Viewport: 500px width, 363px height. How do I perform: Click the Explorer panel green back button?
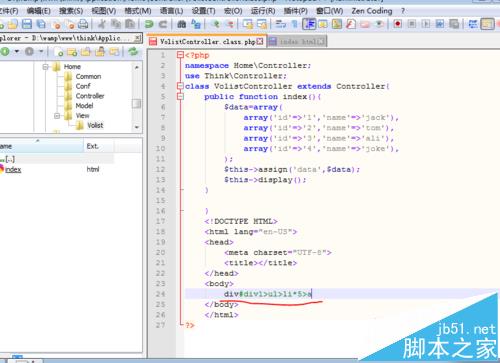click(x=5, y=52)
